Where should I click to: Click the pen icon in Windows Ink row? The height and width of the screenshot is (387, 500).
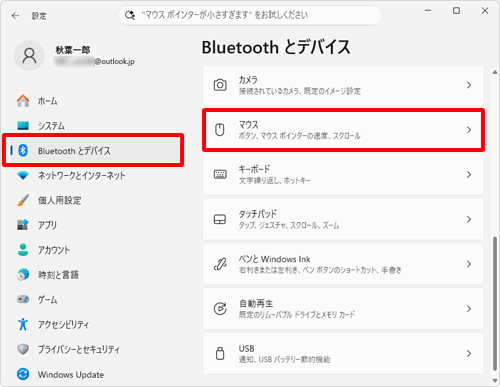(x=220, y=264)
